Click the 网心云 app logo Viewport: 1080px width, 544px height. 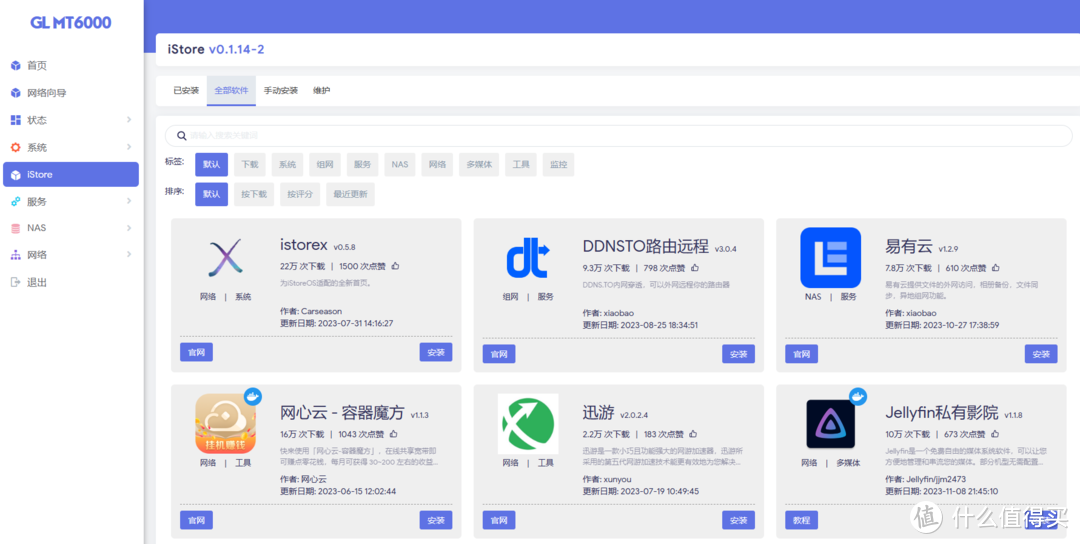tap(225, 423)
